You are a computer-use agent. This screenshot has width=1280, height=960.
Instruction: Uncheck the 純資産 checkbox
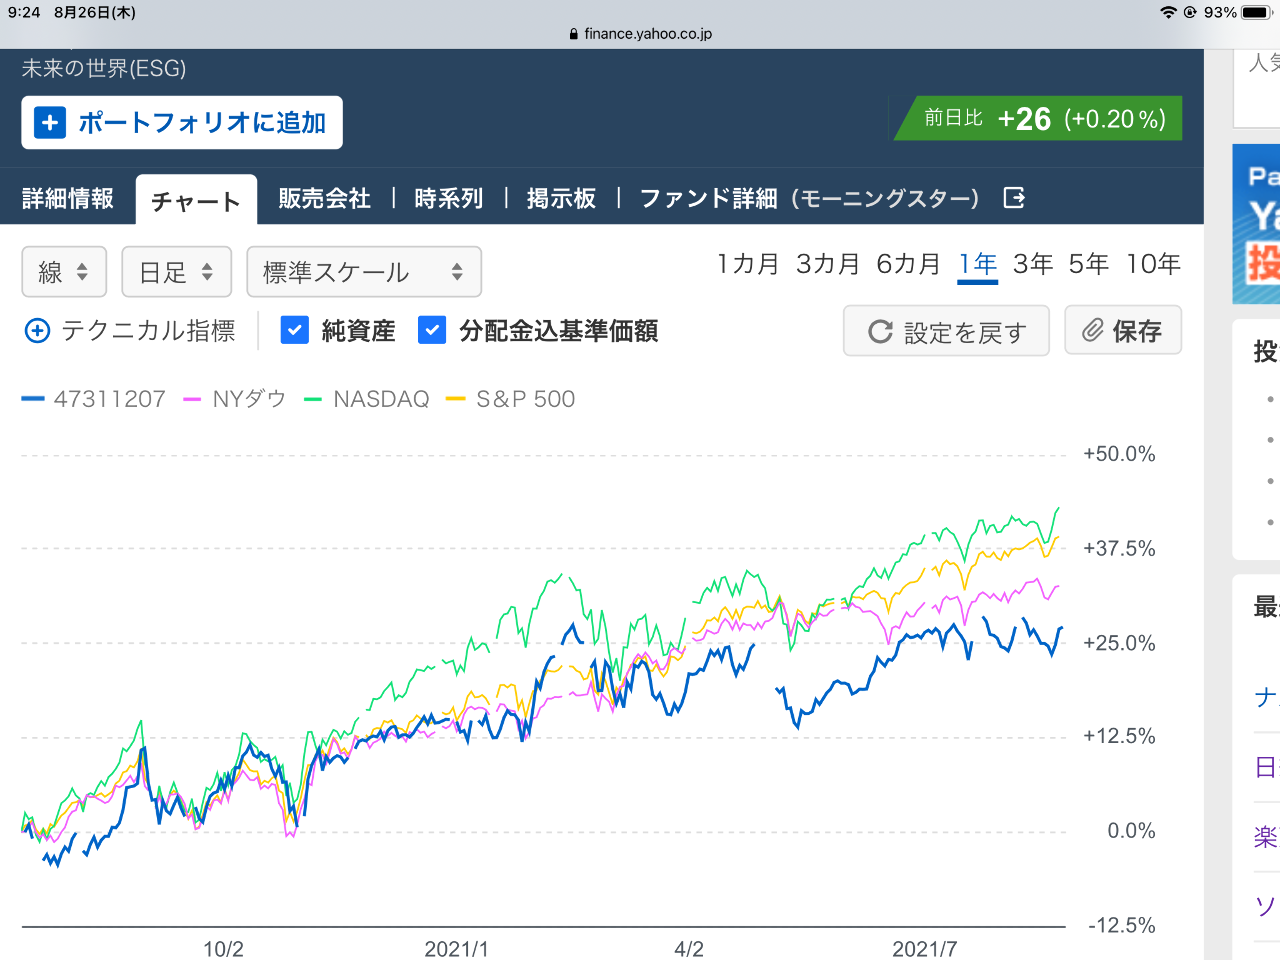(x=295, y=330)
